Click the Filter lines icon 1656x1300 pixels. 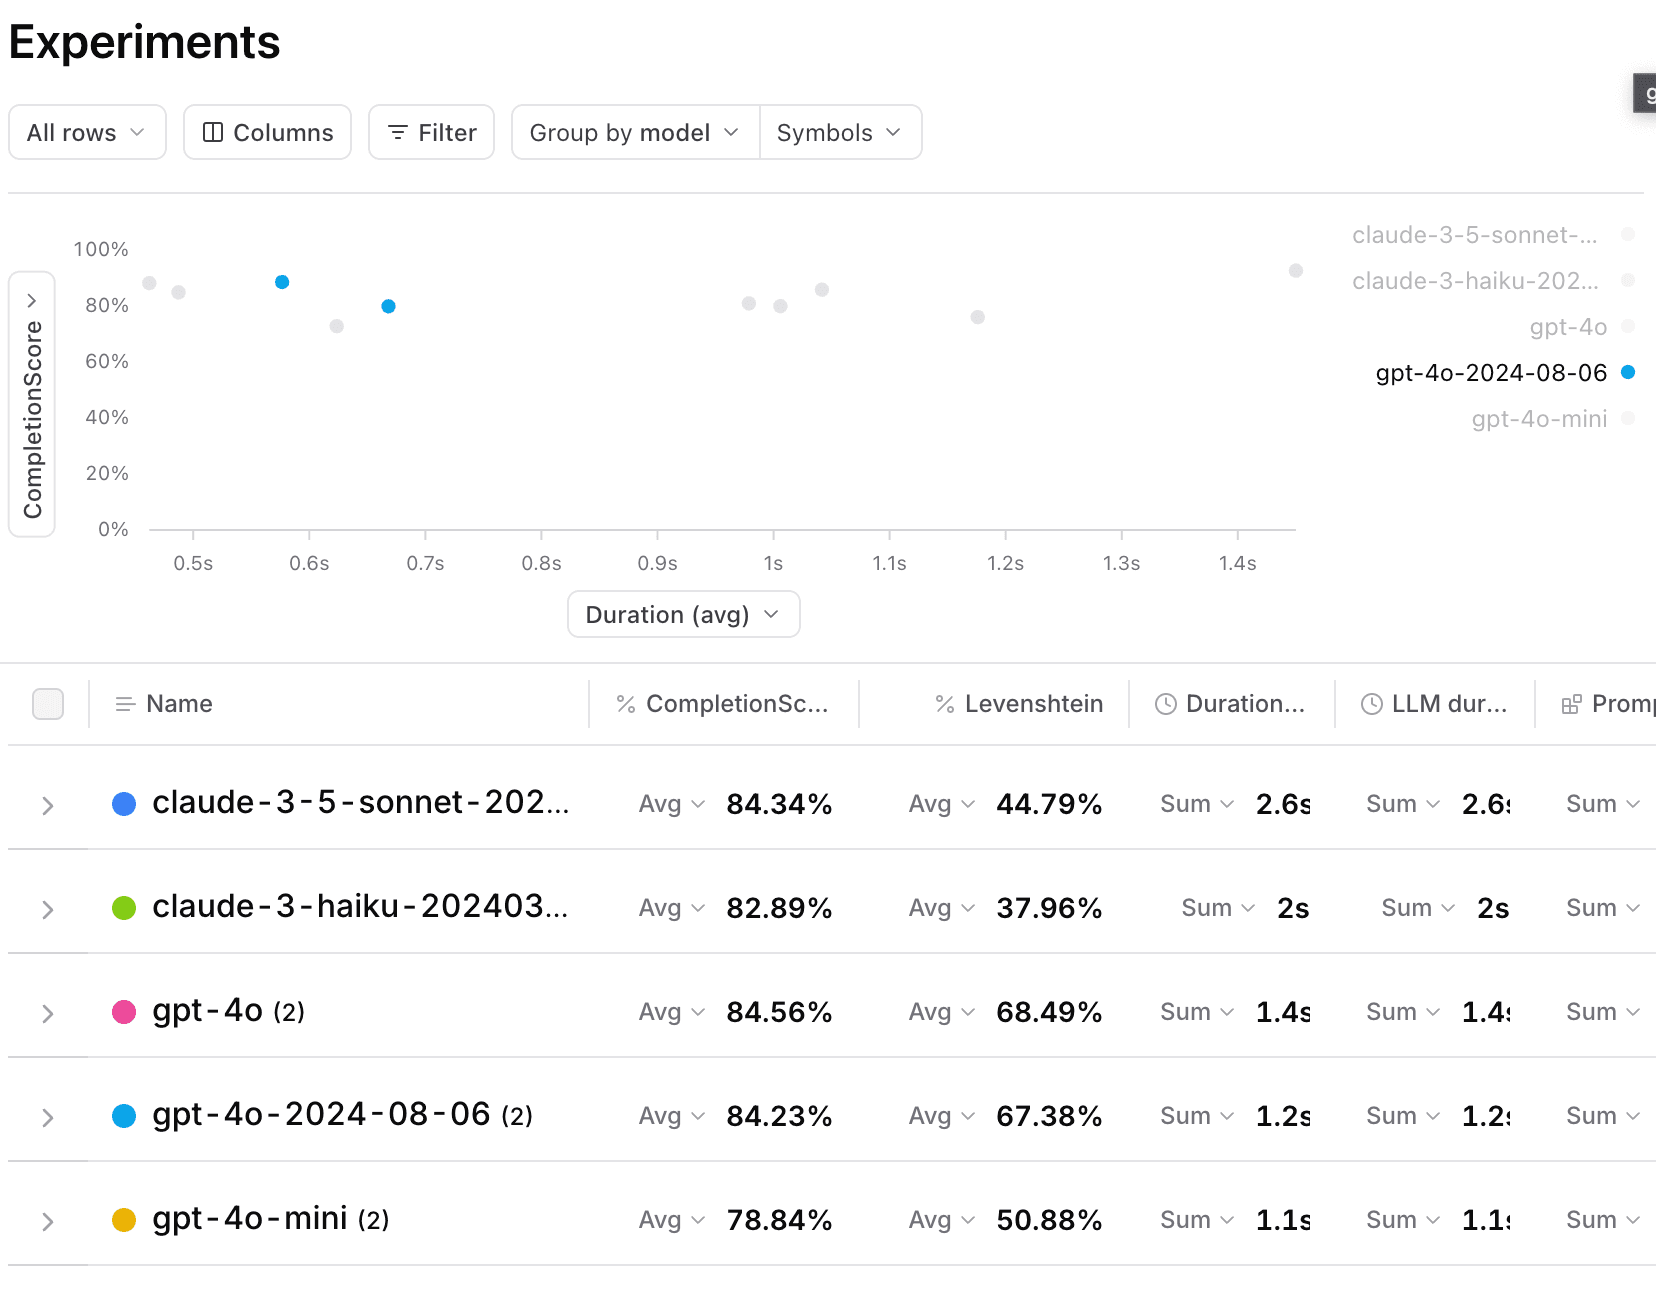(397, 133)
